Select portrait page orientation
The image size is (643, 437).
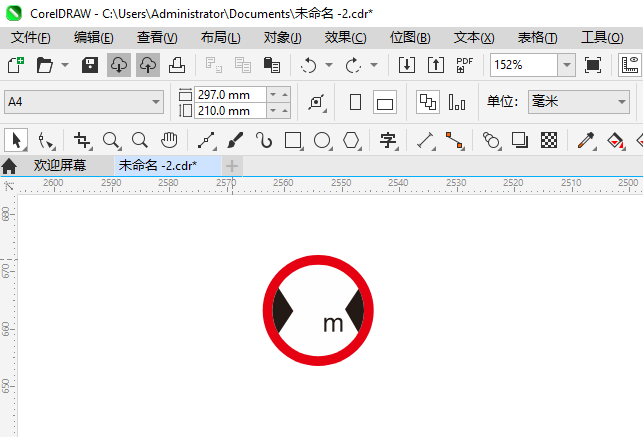tap(356, 102)
